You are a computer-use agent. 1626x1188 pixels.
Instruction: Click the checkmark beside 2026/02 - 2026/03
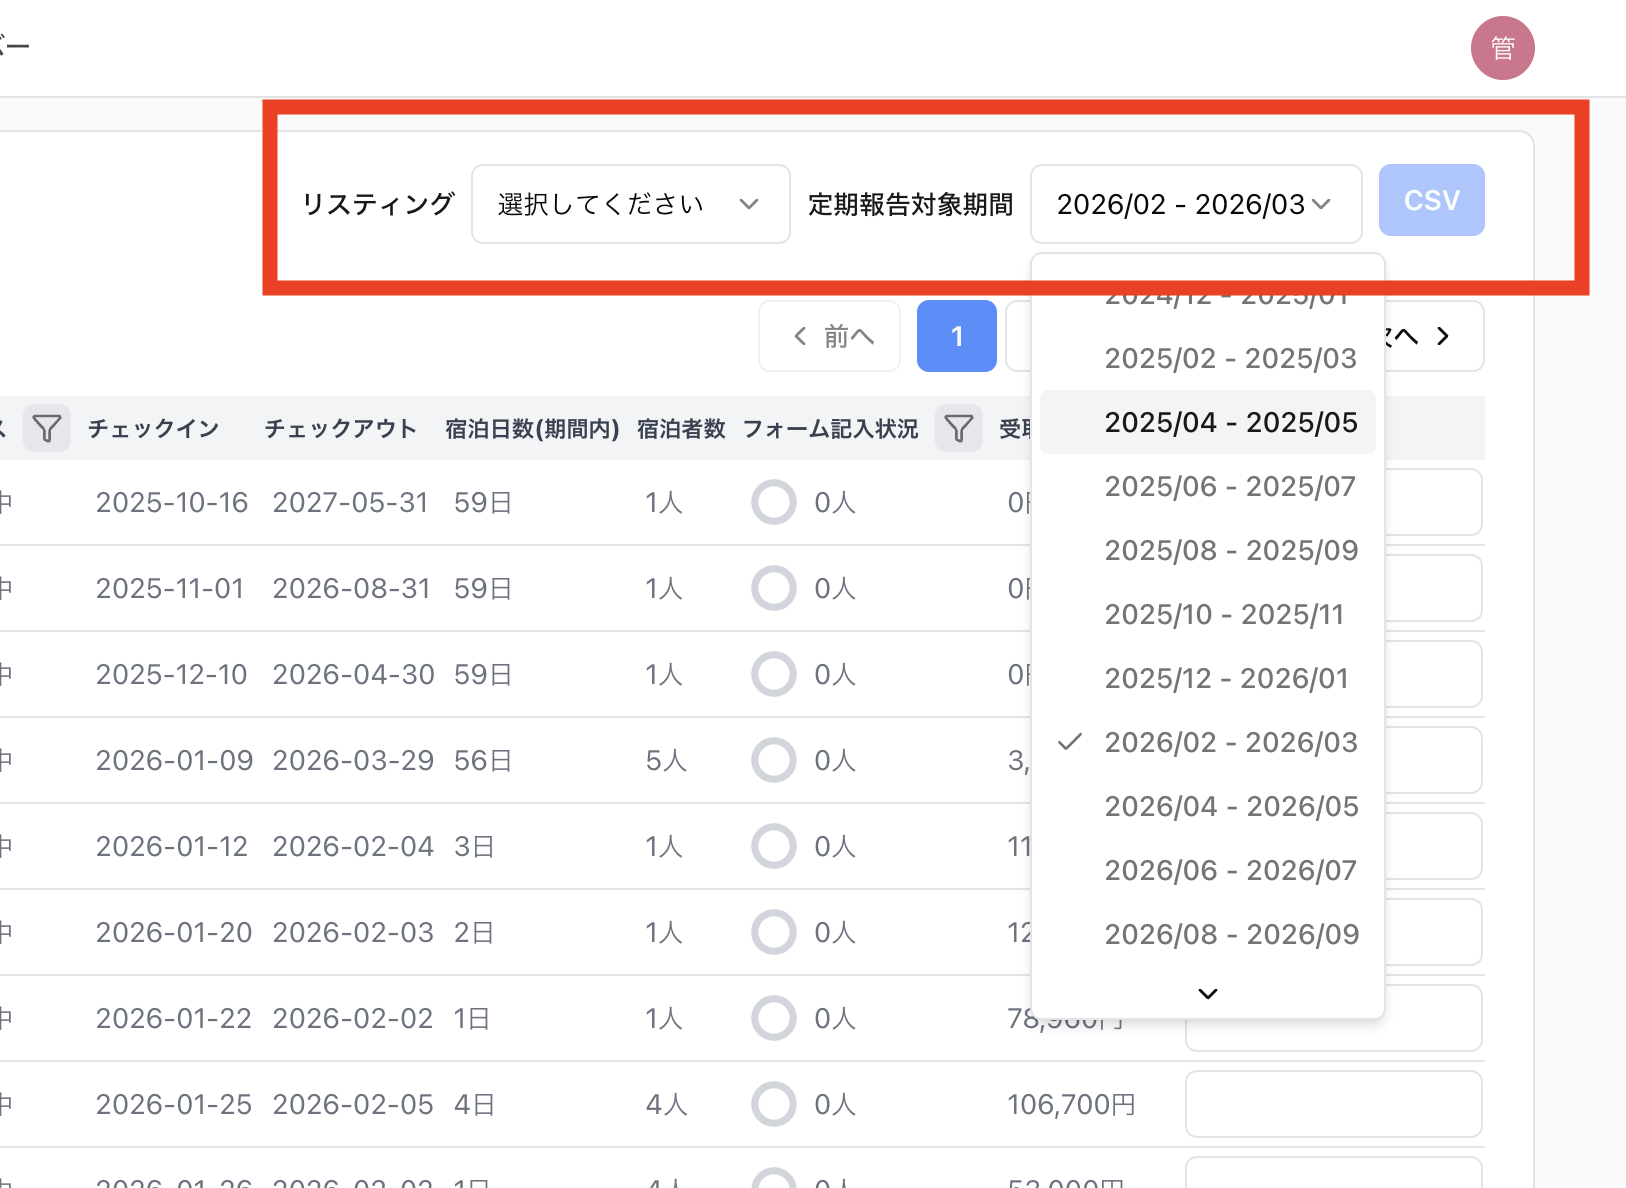point(1070,742)
